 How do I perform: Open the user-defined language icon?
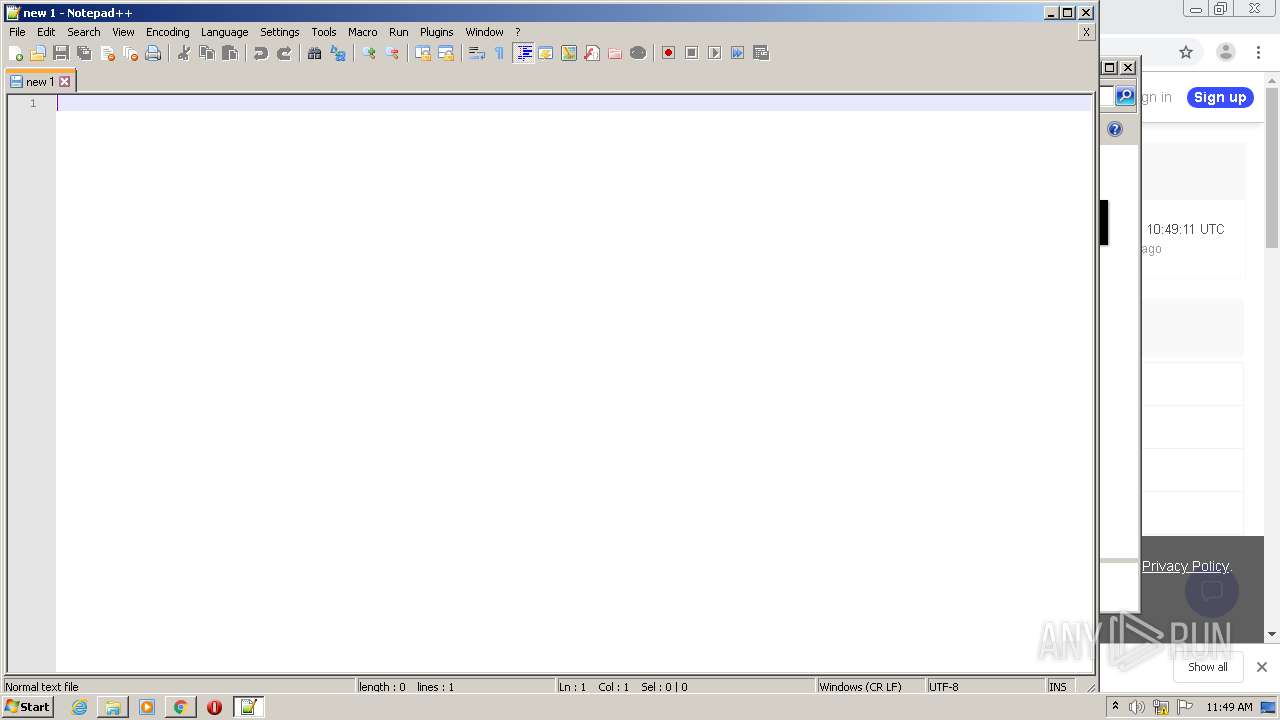coord(546,53)
